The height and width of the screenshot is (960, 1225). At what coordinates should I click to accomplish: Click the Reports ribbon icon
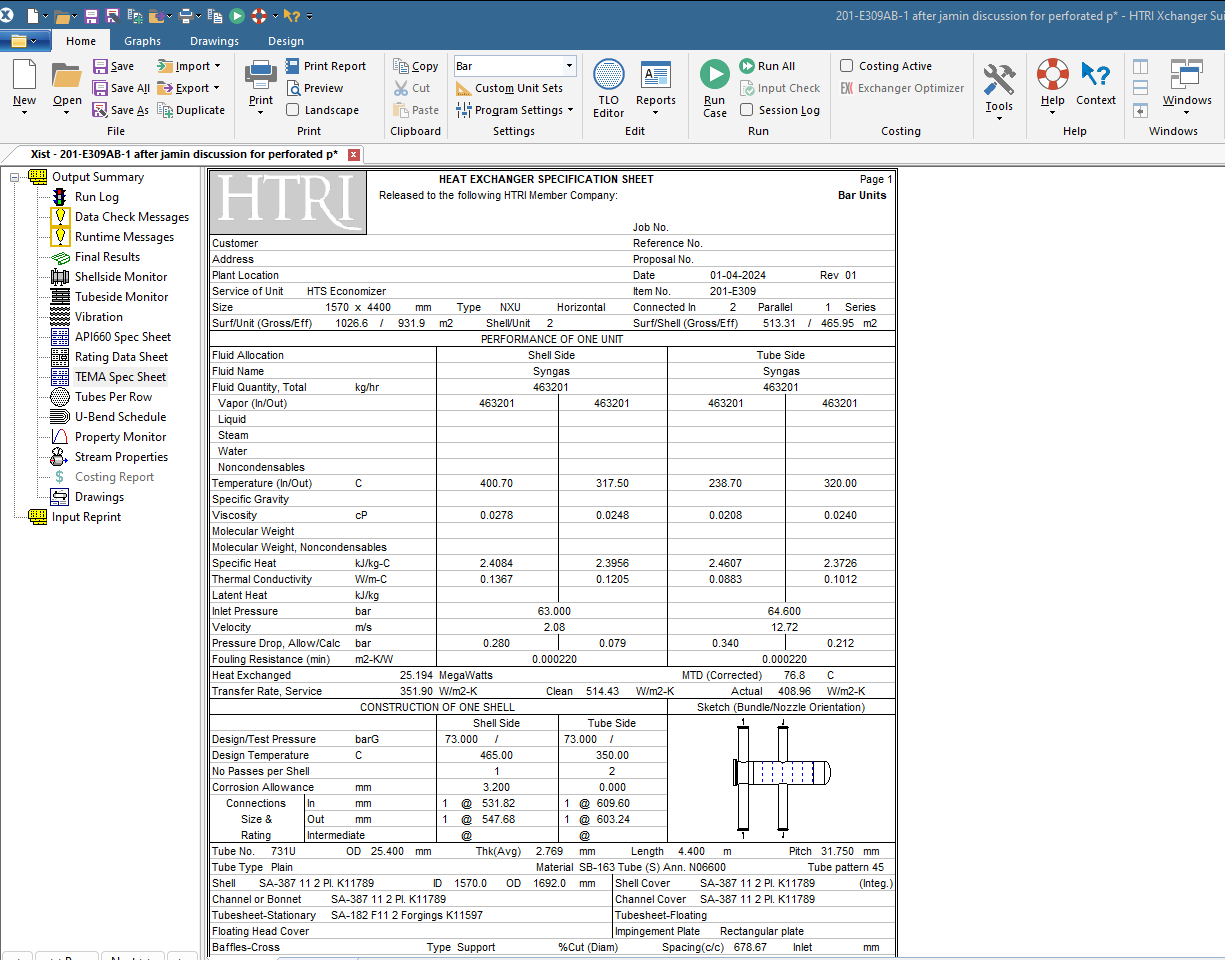click(x=656, y=74)
